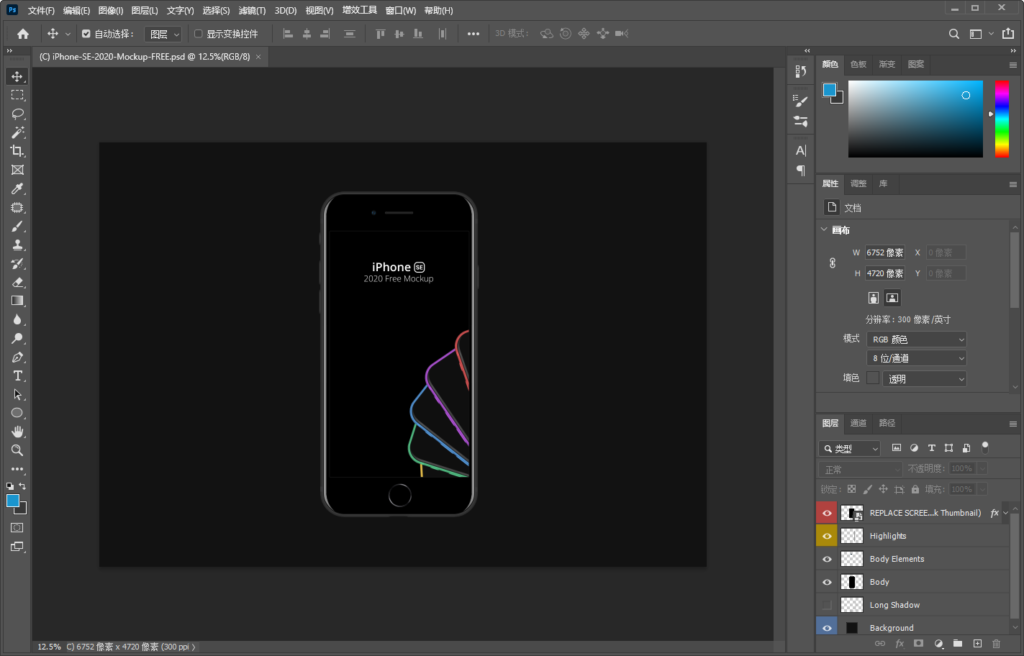Select the Gradient tool

17,301
